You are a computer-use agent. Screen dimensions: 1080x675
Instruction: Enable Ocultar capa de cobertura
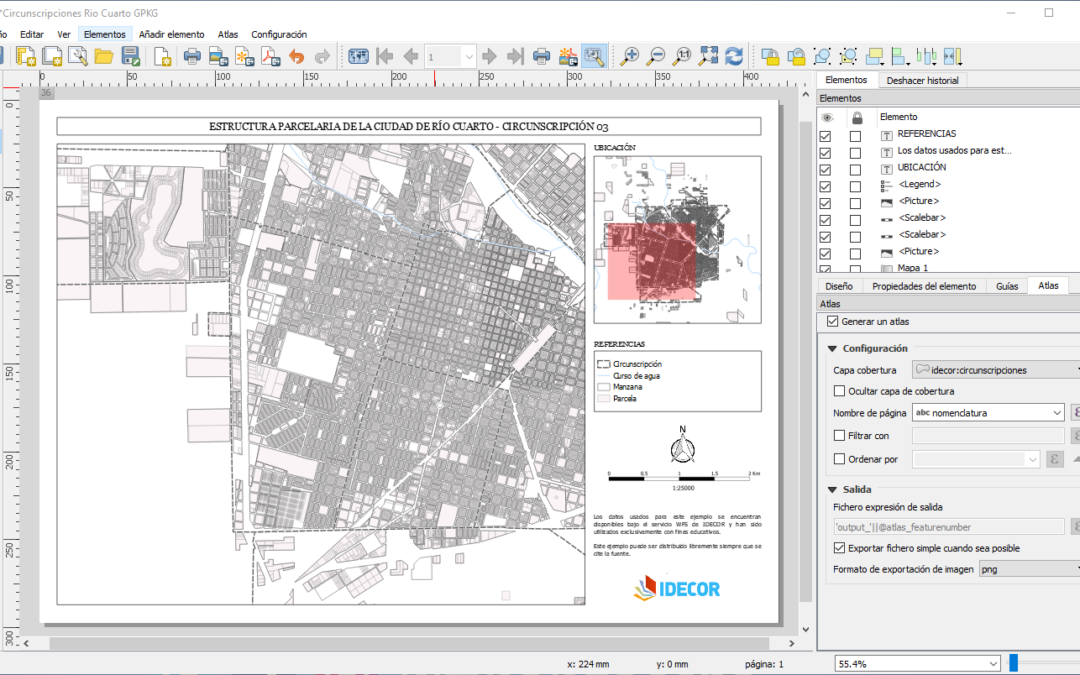pos(839,391)
